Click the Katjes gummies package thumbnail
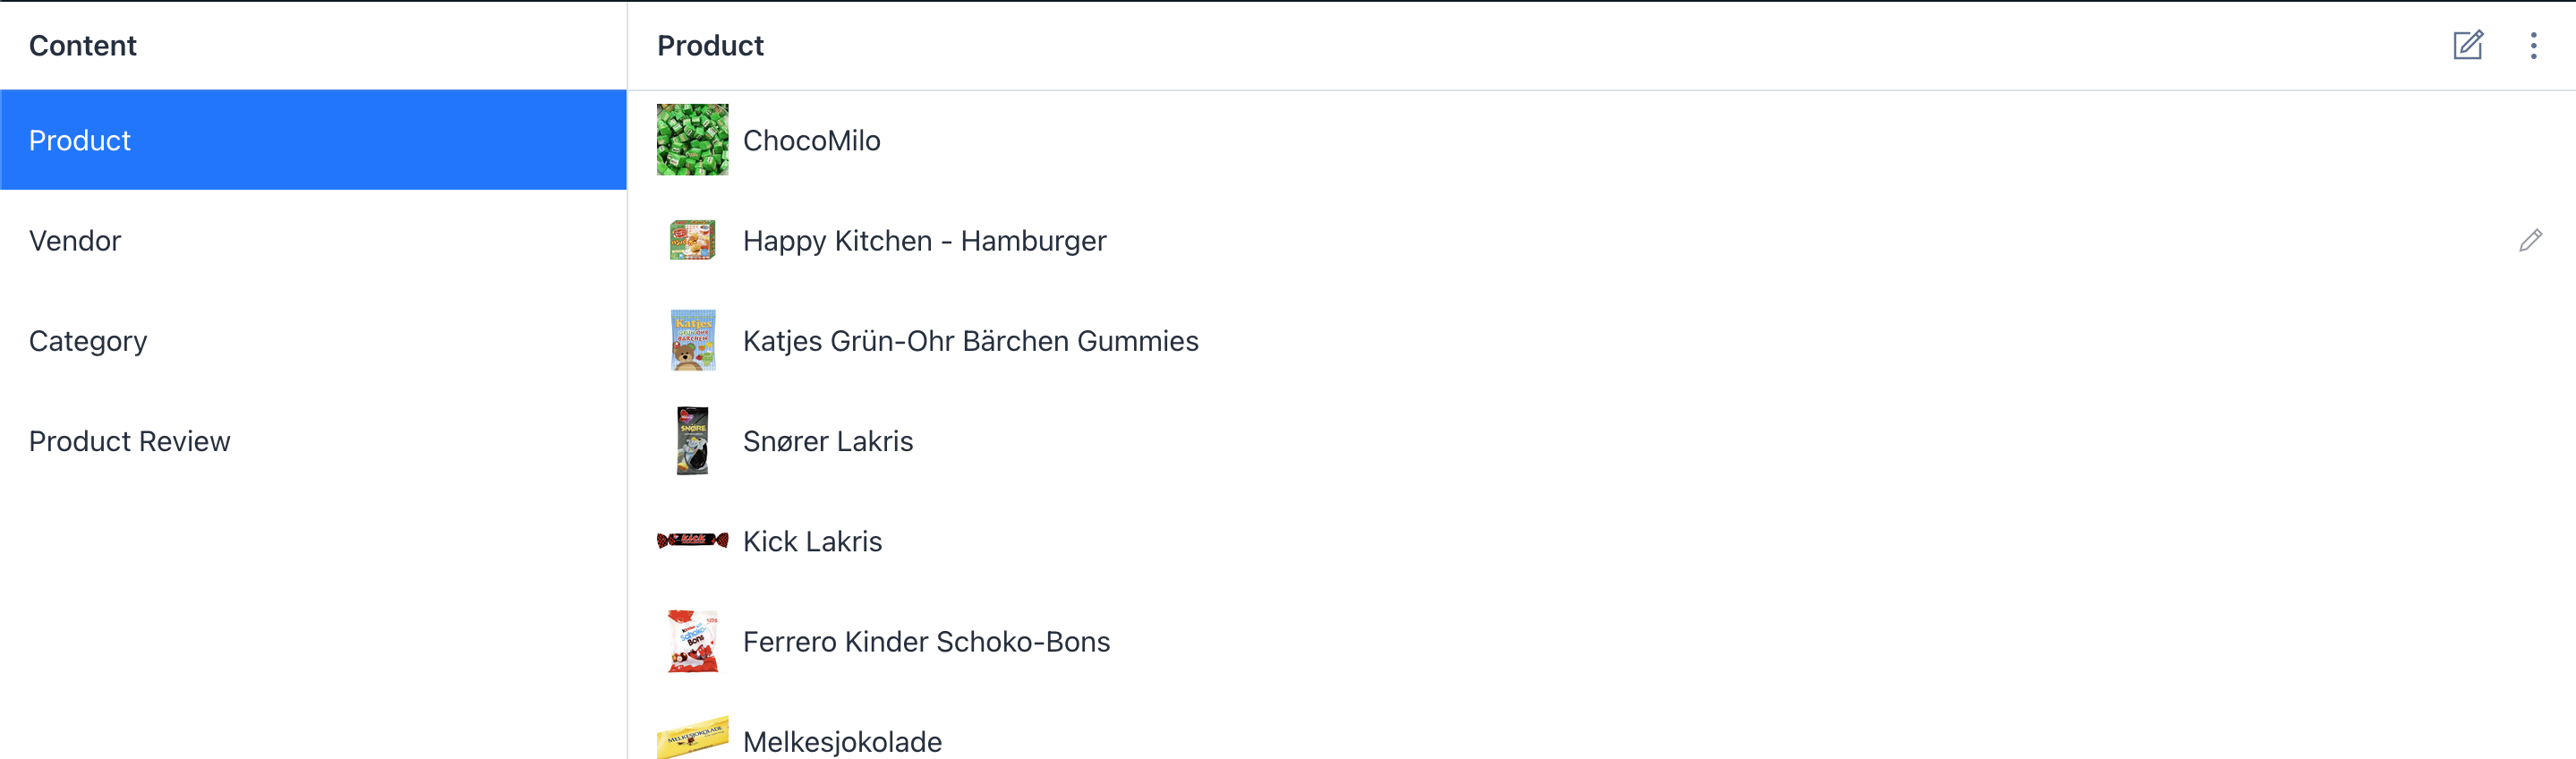Screen dimensions: 2576x759 tap(693, 340)
